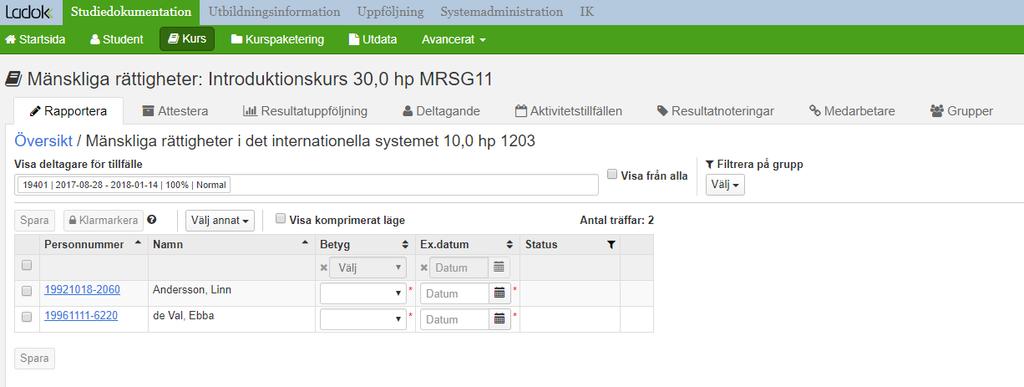Sort by the Ex.datum column arrows

coord(509,245)
